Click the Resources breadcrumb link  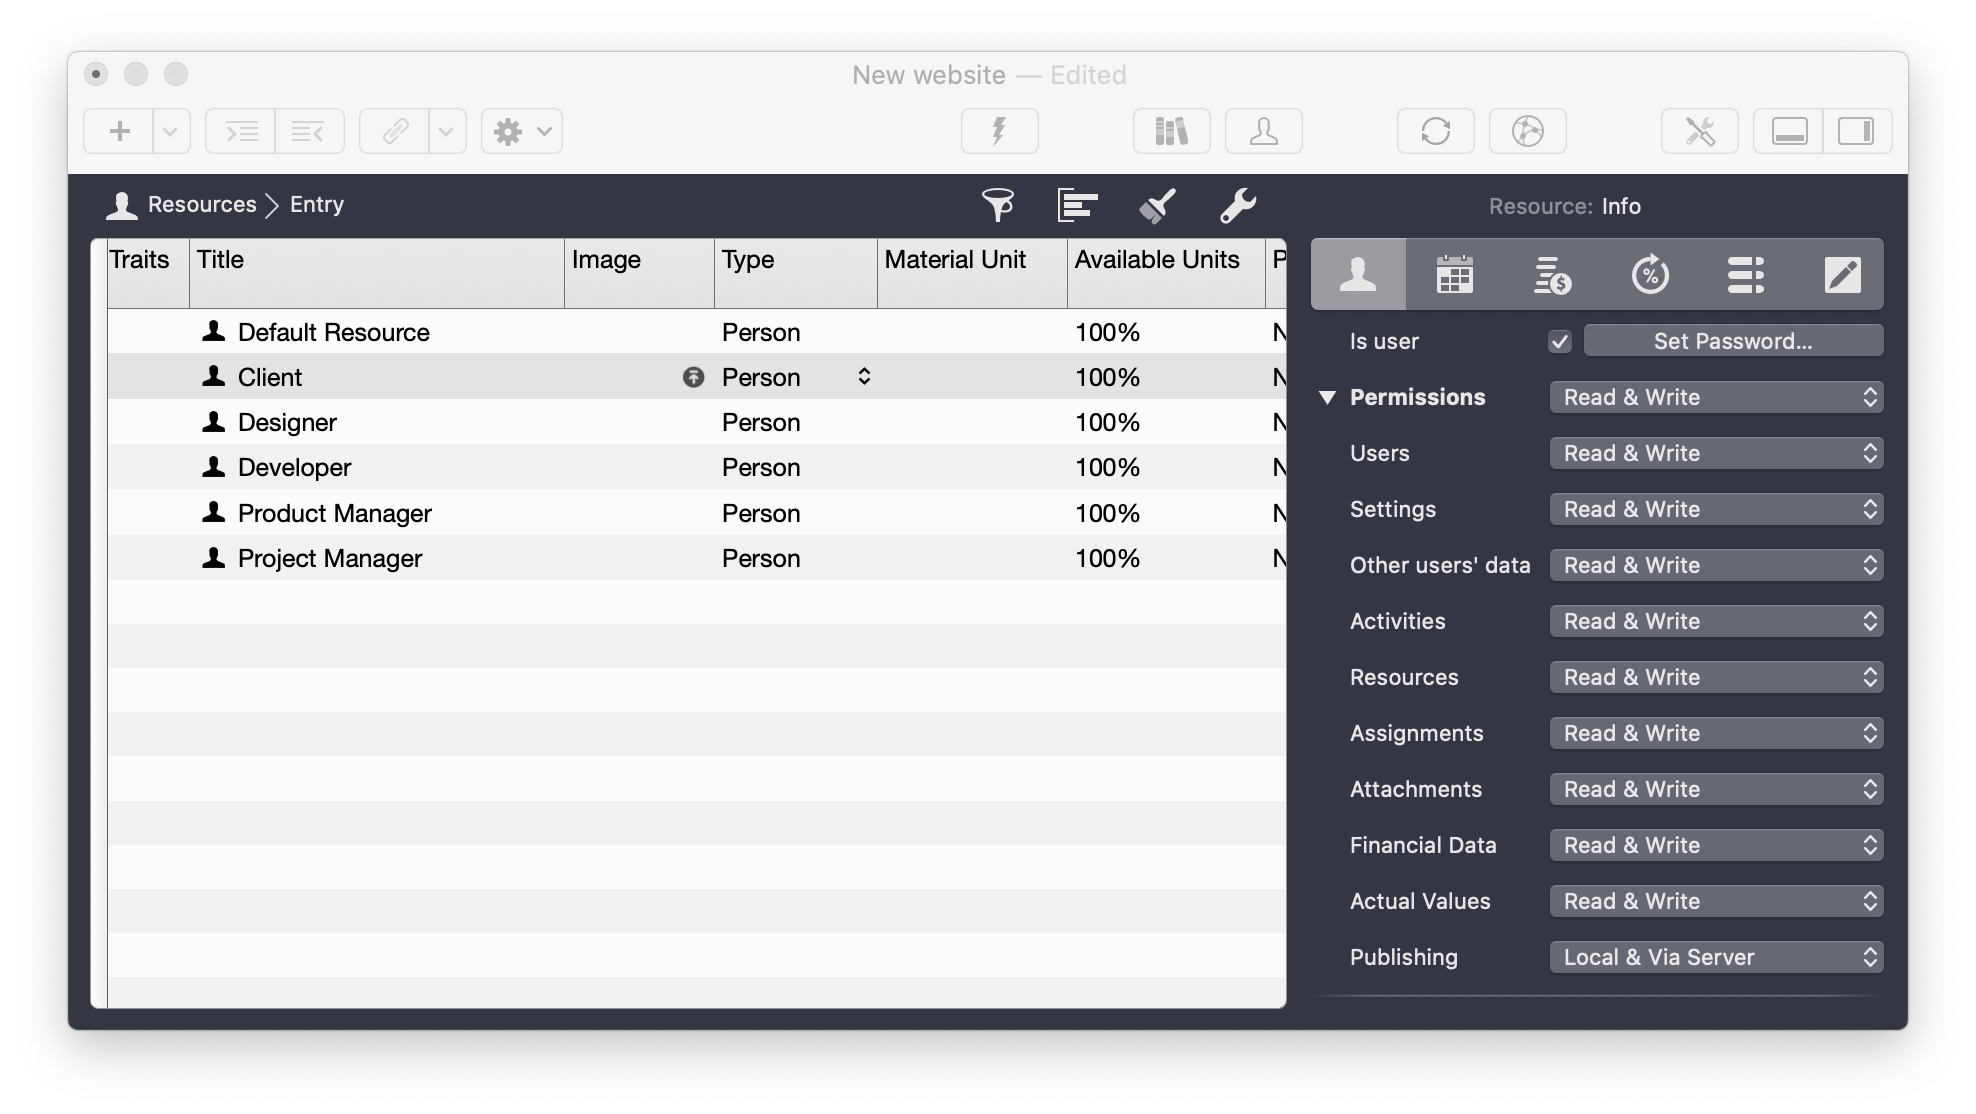point(202,205)
